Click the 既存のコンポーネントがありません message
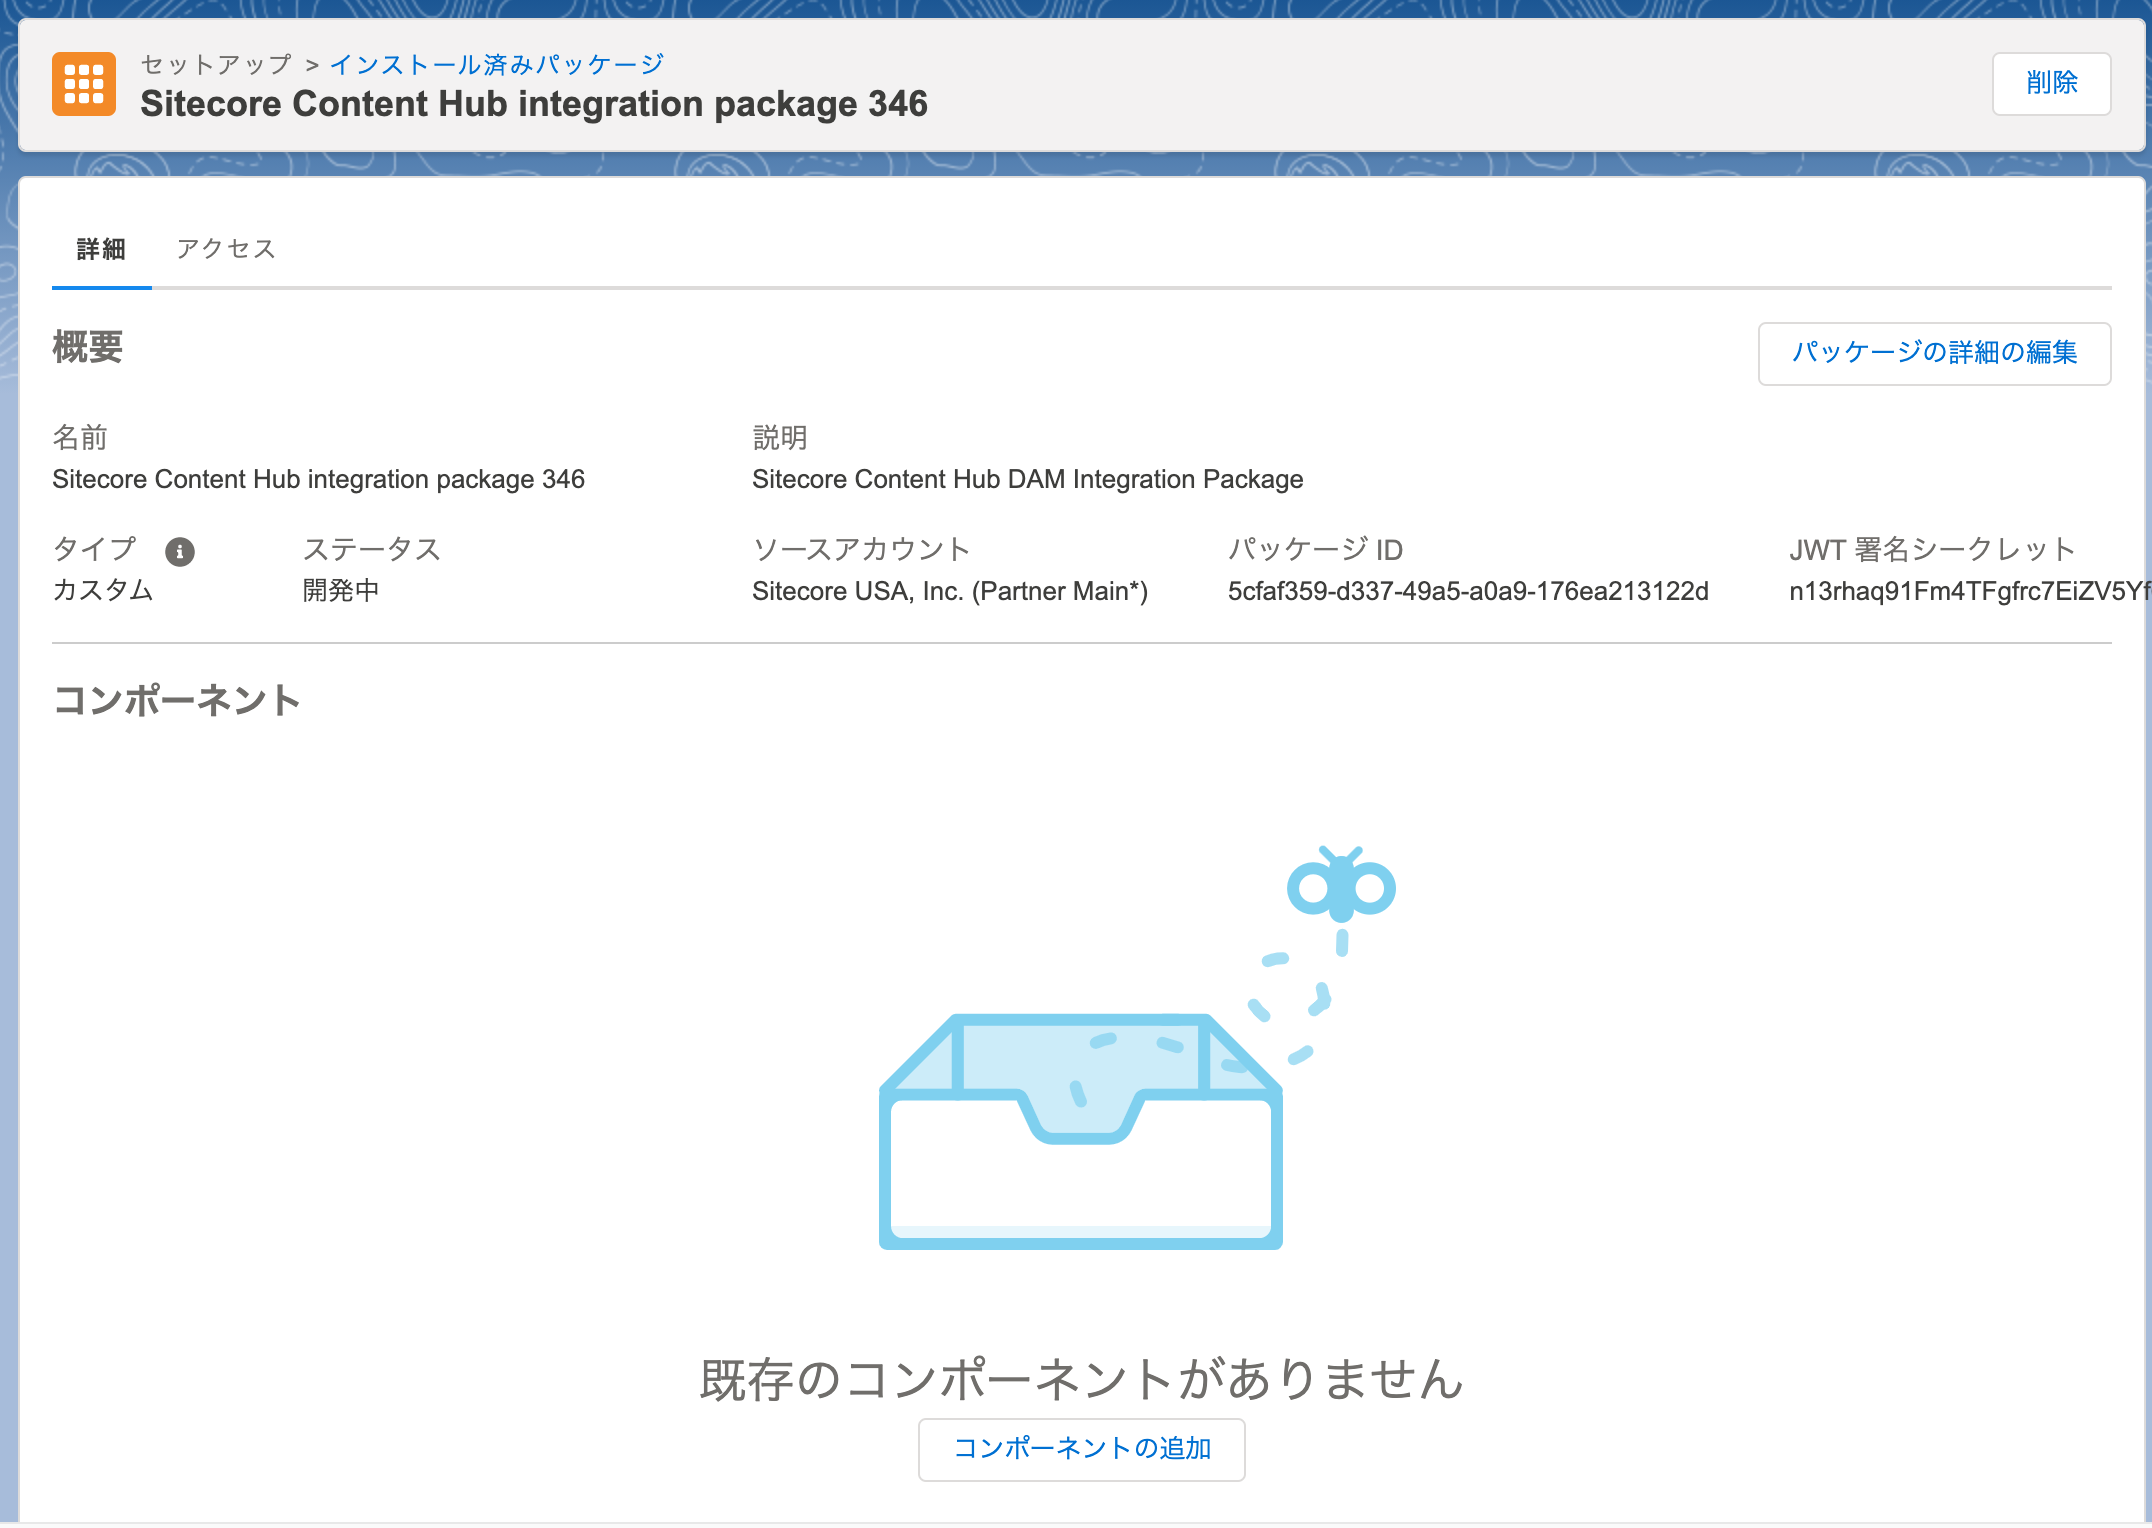This screenshot has height=1528, width=2152. pyautogui.click(x=1082, y=1379)
